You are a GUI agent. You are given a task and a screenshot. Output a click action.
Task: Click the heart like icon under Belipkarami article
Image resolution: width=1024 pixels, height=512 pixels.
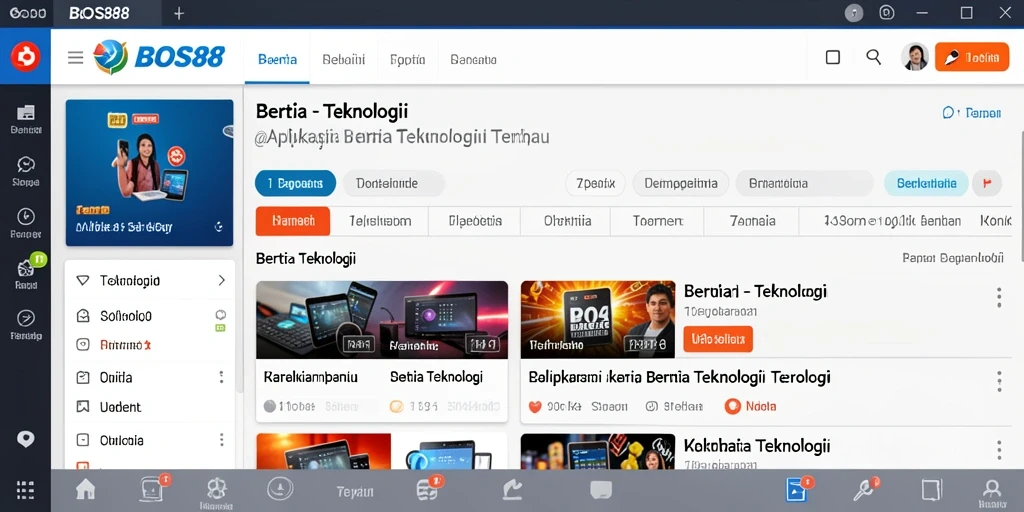535,406
